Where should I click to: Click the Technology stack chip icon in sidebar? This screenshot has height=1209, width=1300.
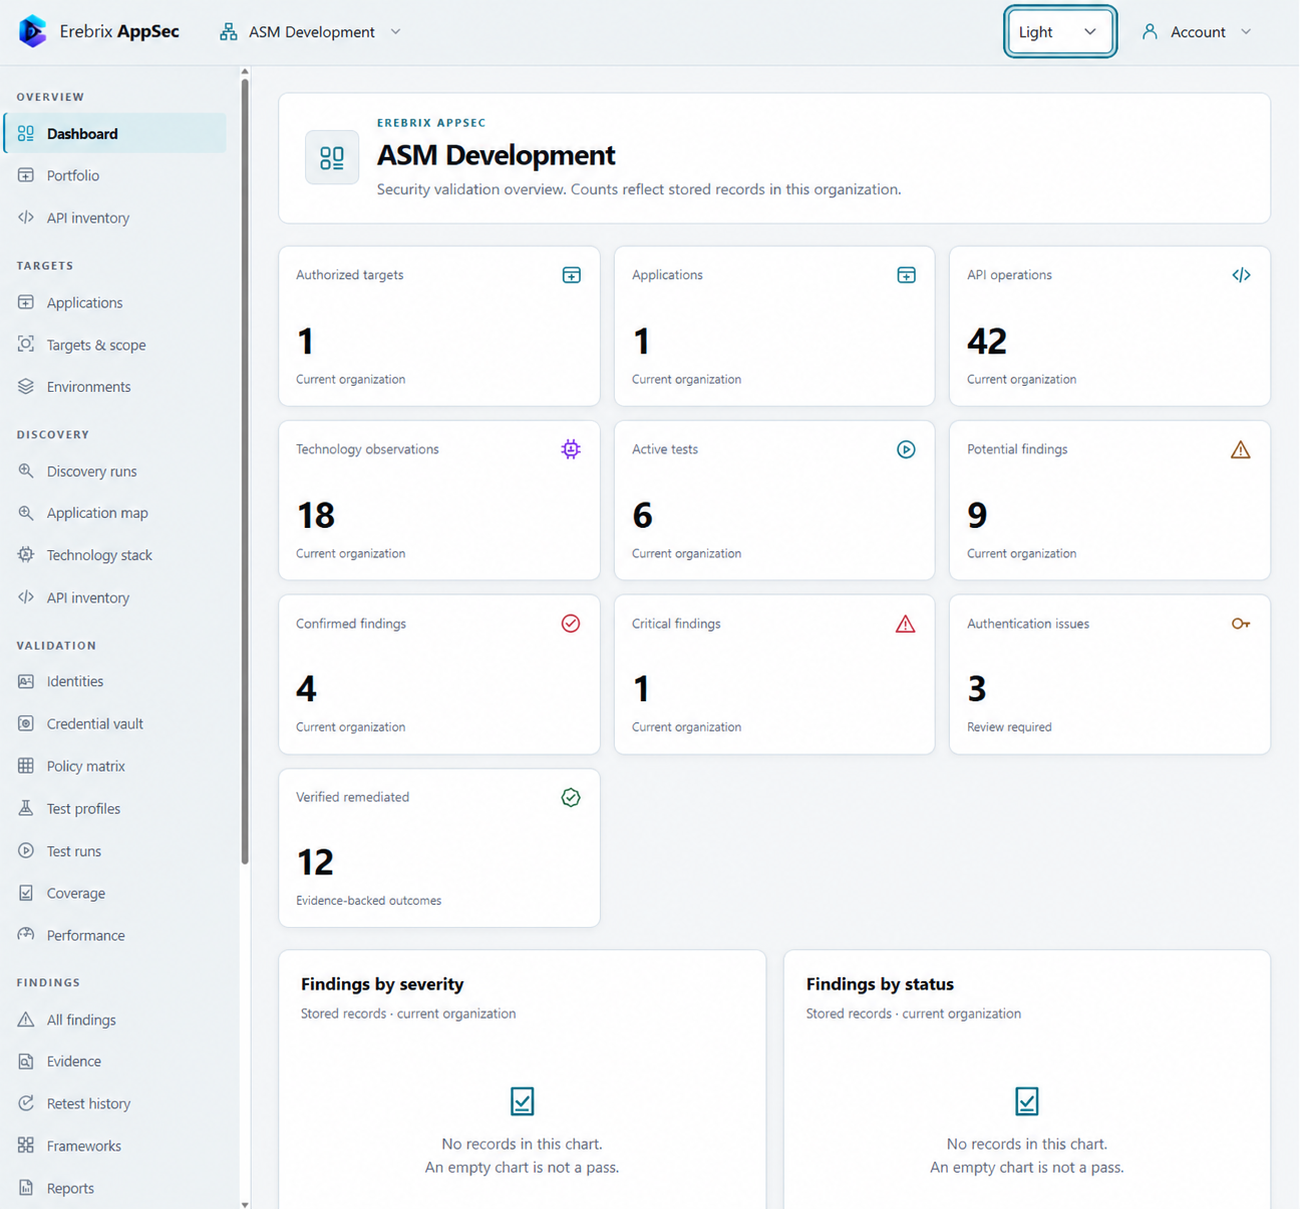[26, 554]
